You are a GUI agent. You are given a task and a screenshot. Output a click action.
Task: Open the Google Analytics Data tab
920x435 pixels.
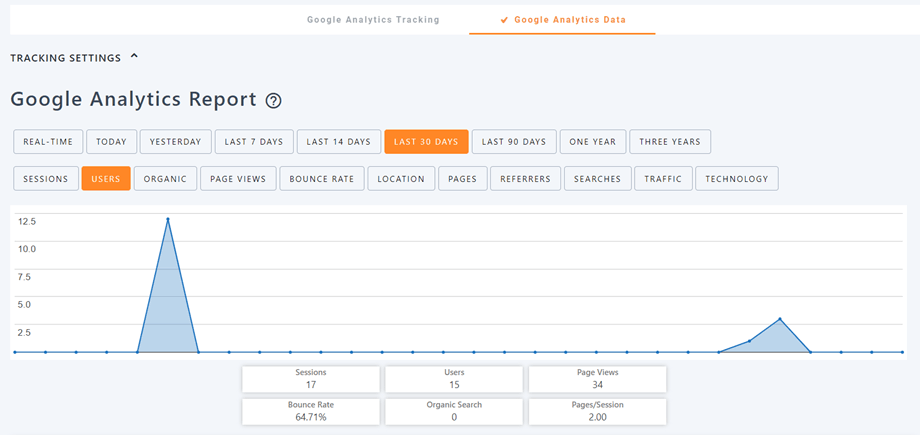pyautogui.click(x=562, y=19)
